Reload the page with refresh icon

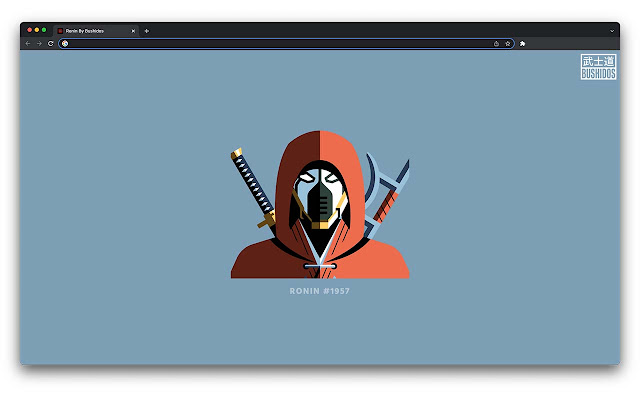(51, 44)
